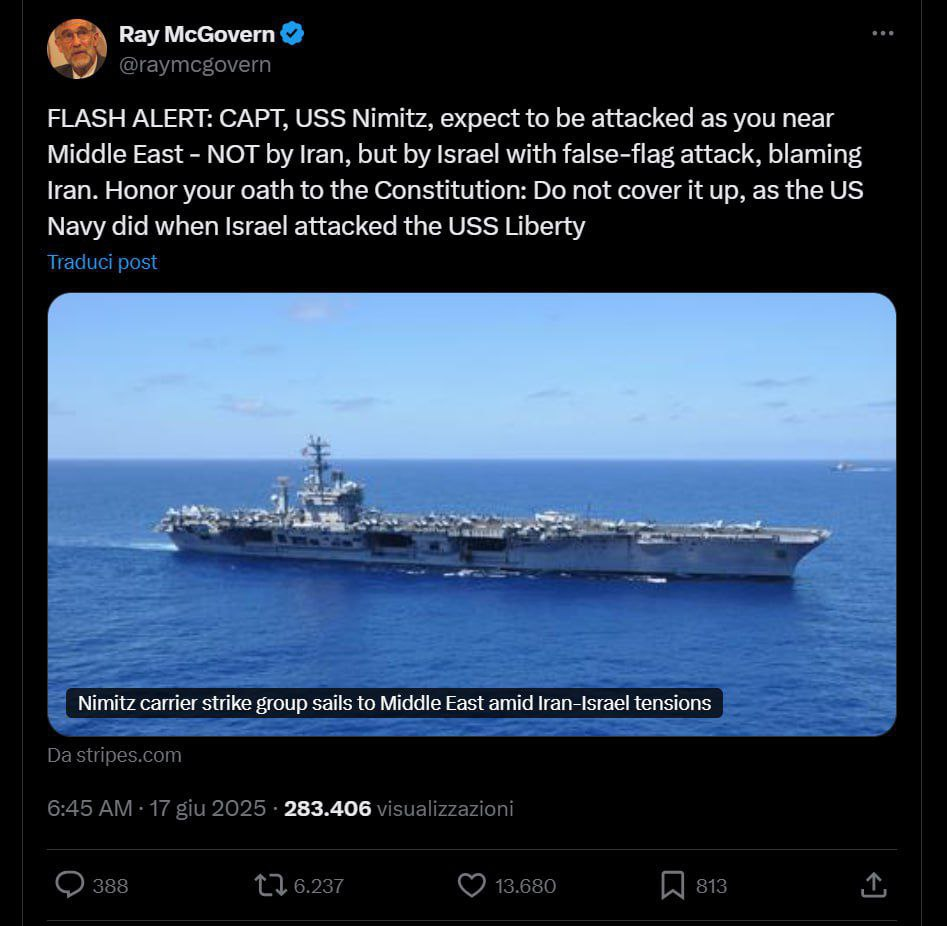Click the 388 replies count
The image size is (947, 926).
pyautogui.click(x=110, y=886)
